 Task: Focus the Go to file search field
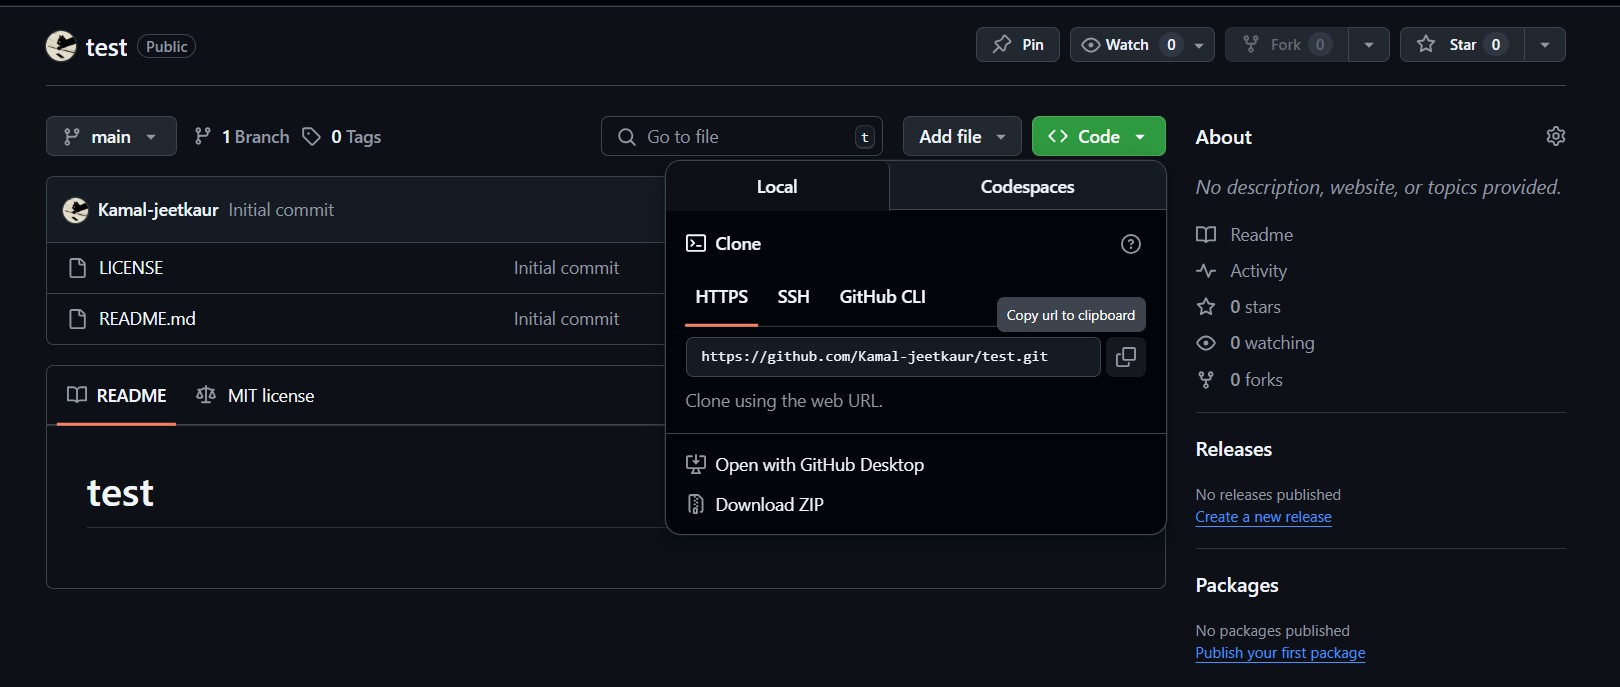(742, 136)
